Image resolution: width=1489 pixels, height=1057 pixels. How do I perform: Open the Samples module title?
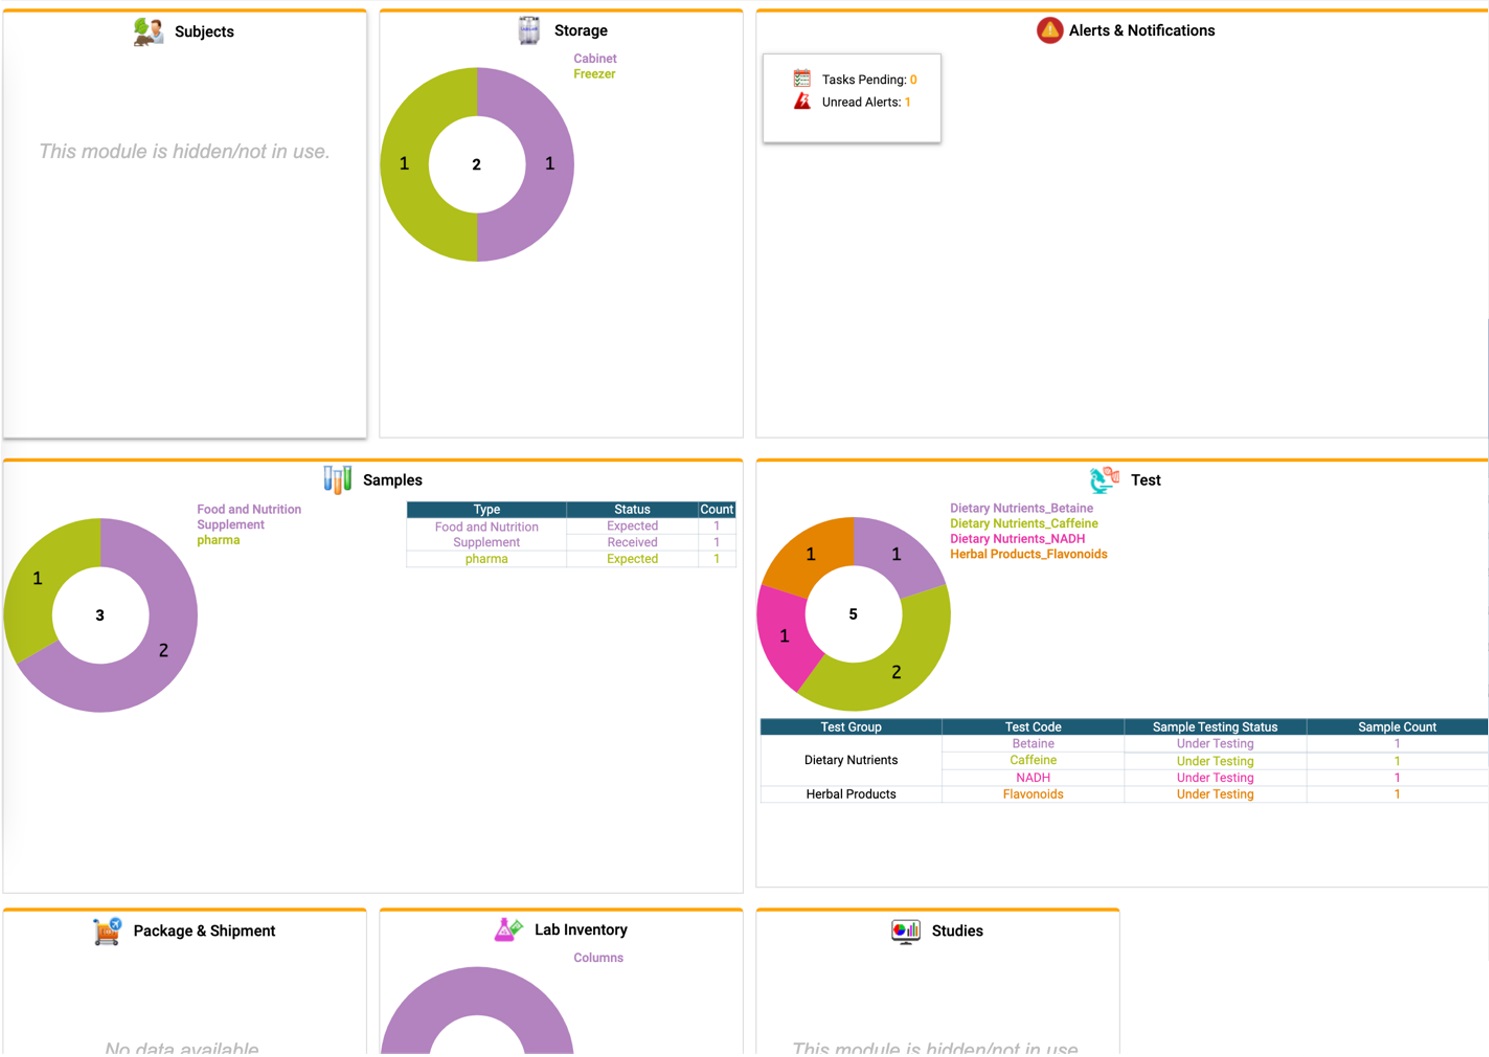pos(393,480)
